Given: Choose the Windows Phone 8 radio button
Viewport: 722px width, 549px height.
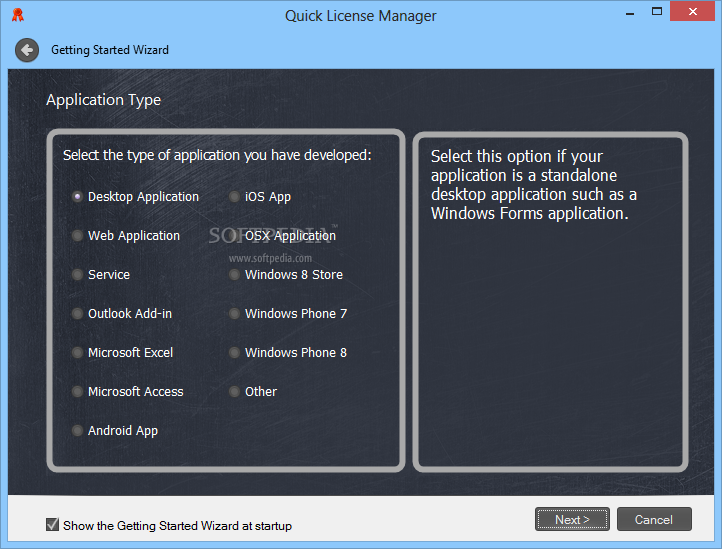Looking at the screenshot, I should 234,353.
